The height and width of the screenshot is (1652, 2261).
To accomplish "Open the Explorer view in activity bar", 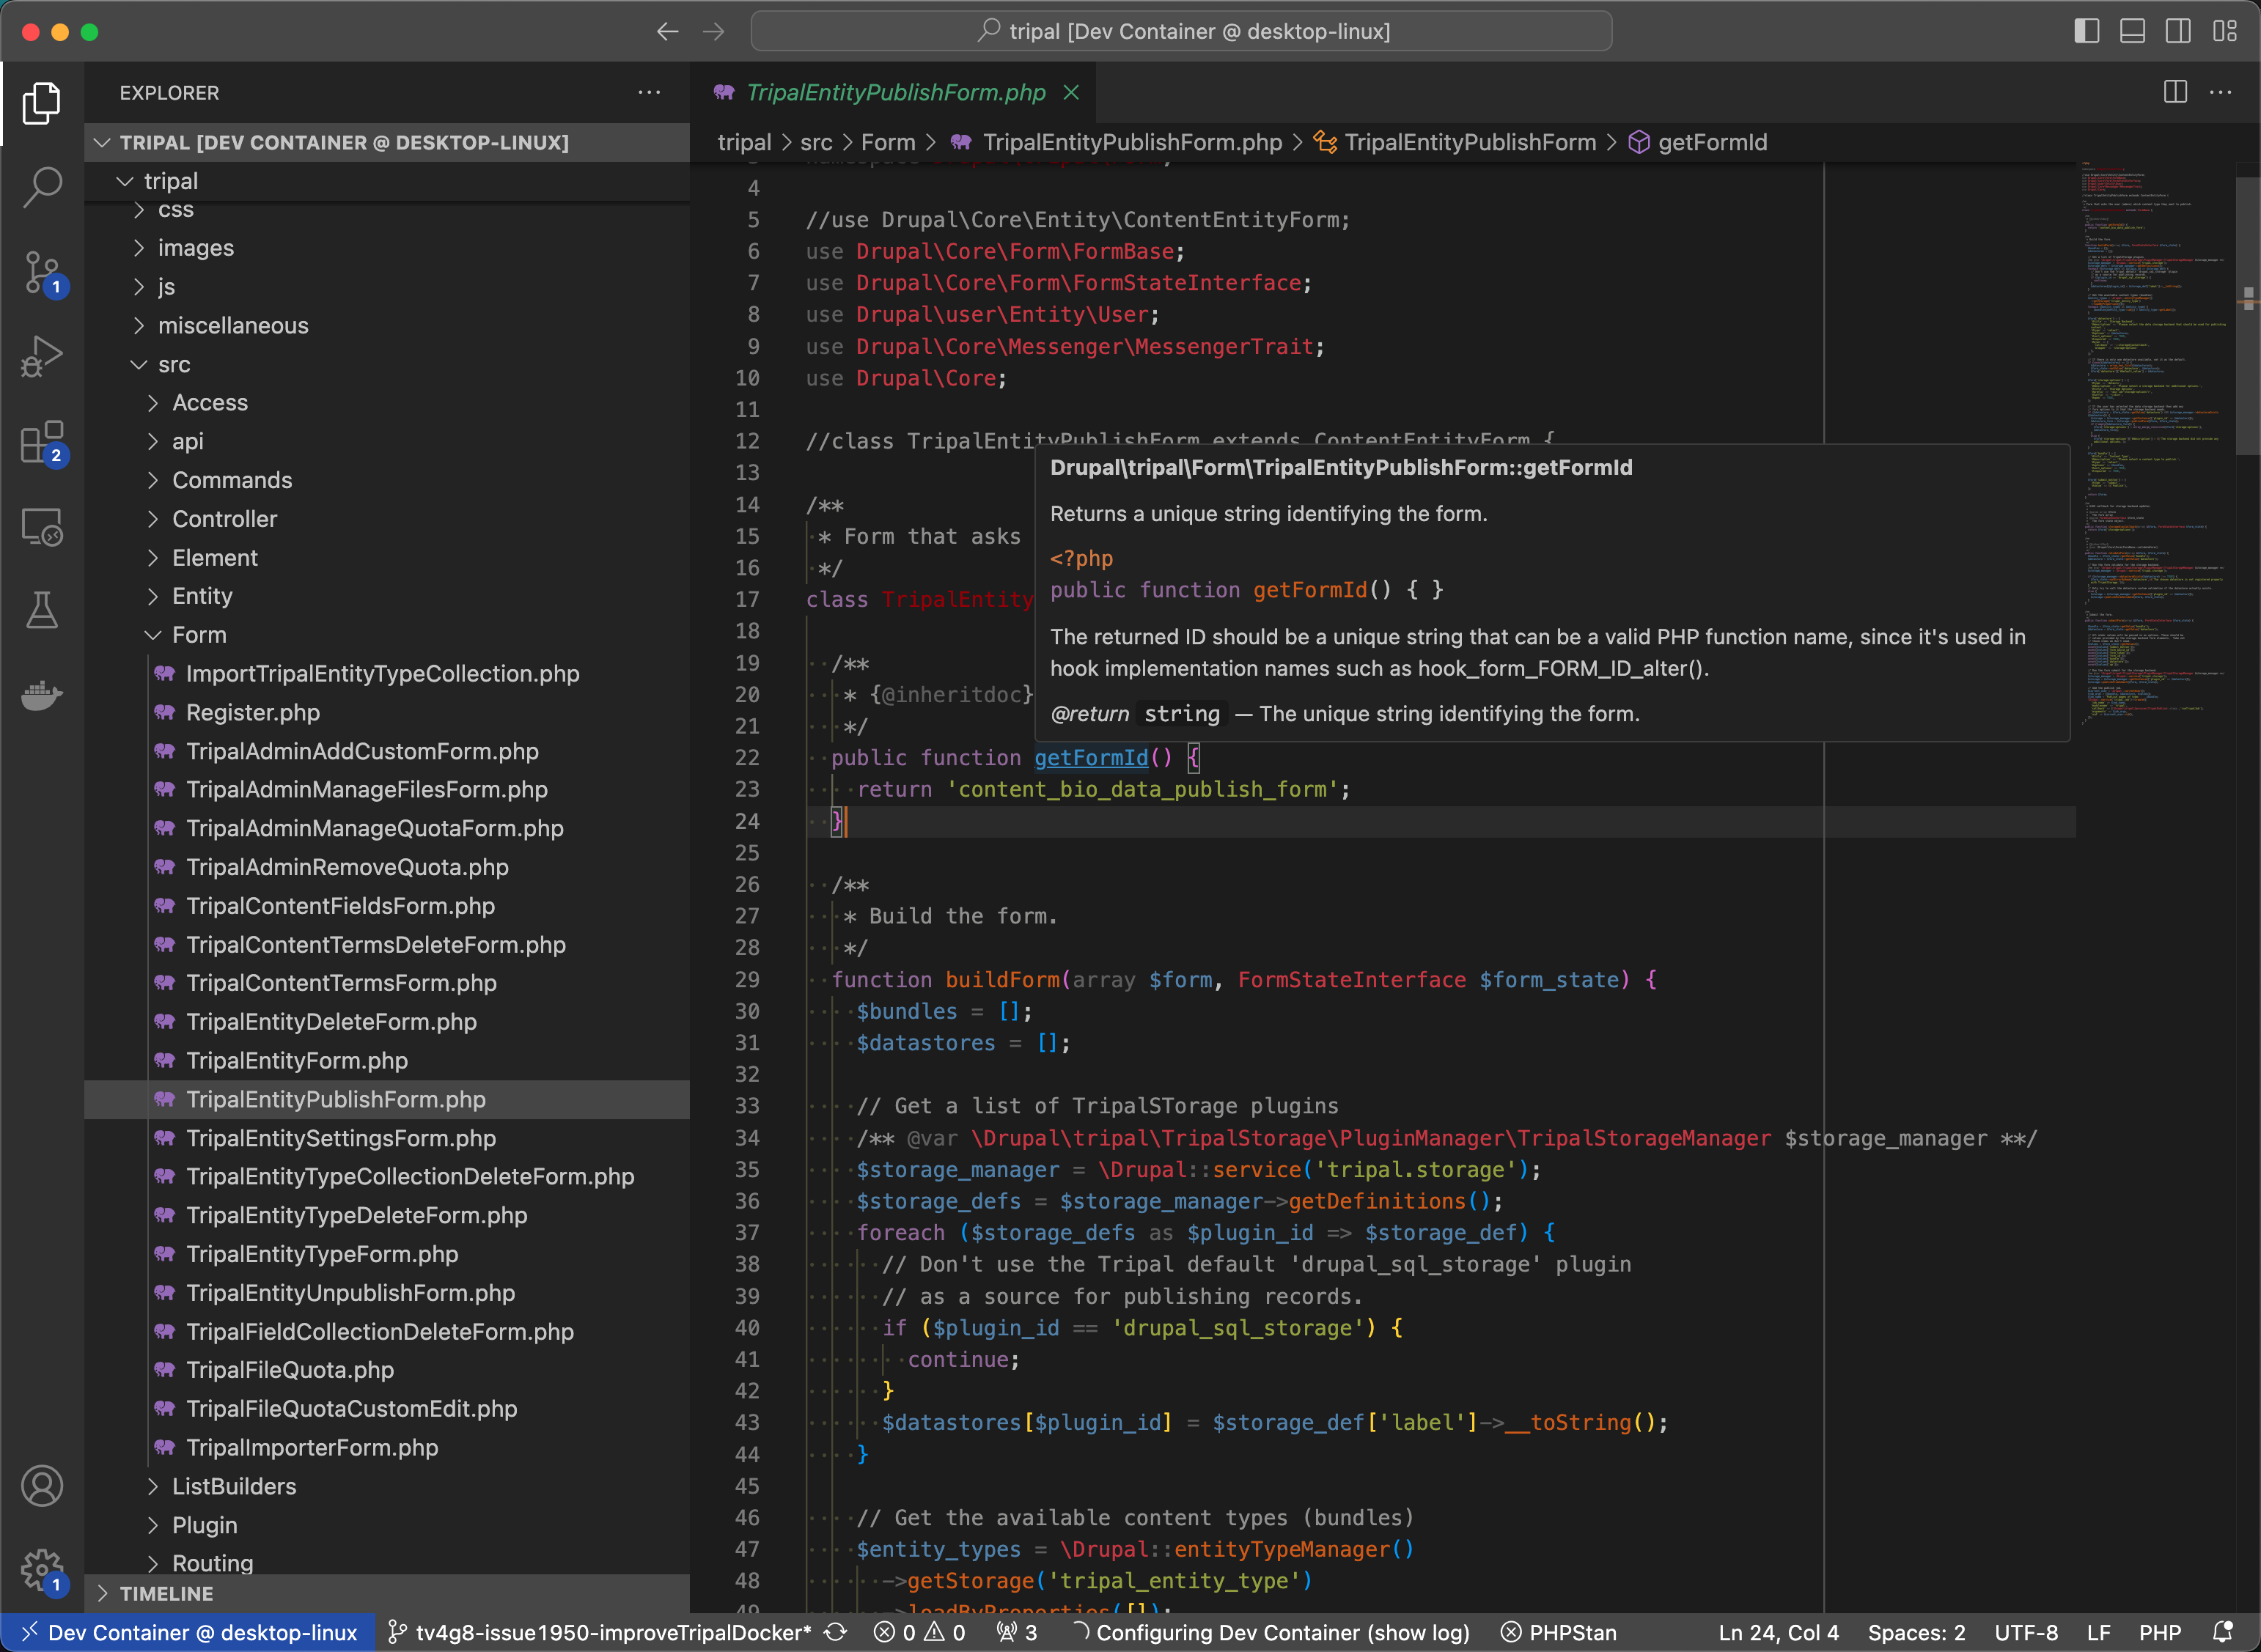I will pos(41,103).
